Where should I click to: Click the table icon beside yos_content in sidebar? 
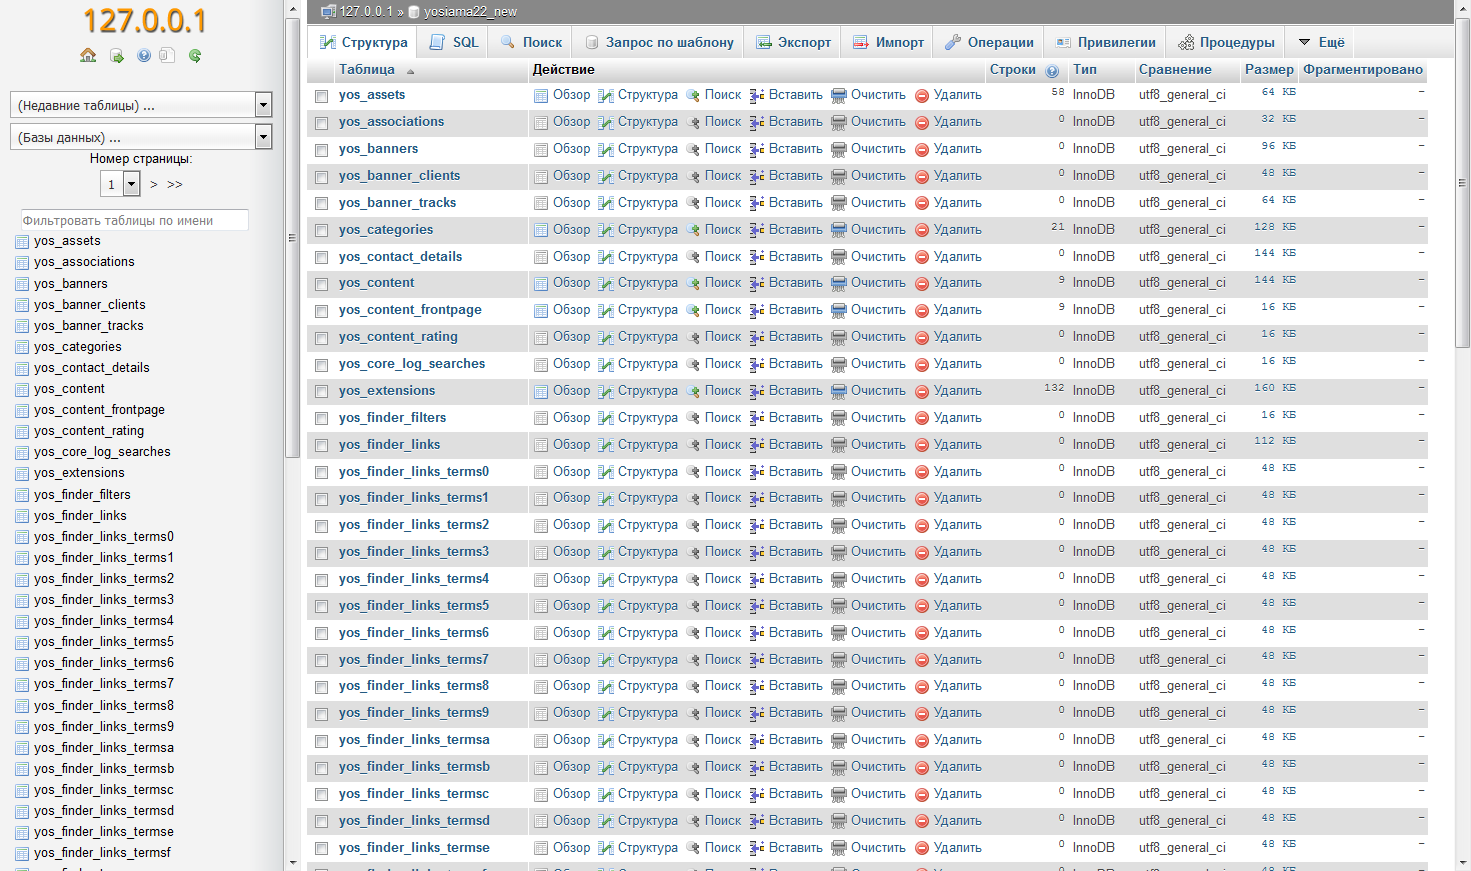click(23, 389)
